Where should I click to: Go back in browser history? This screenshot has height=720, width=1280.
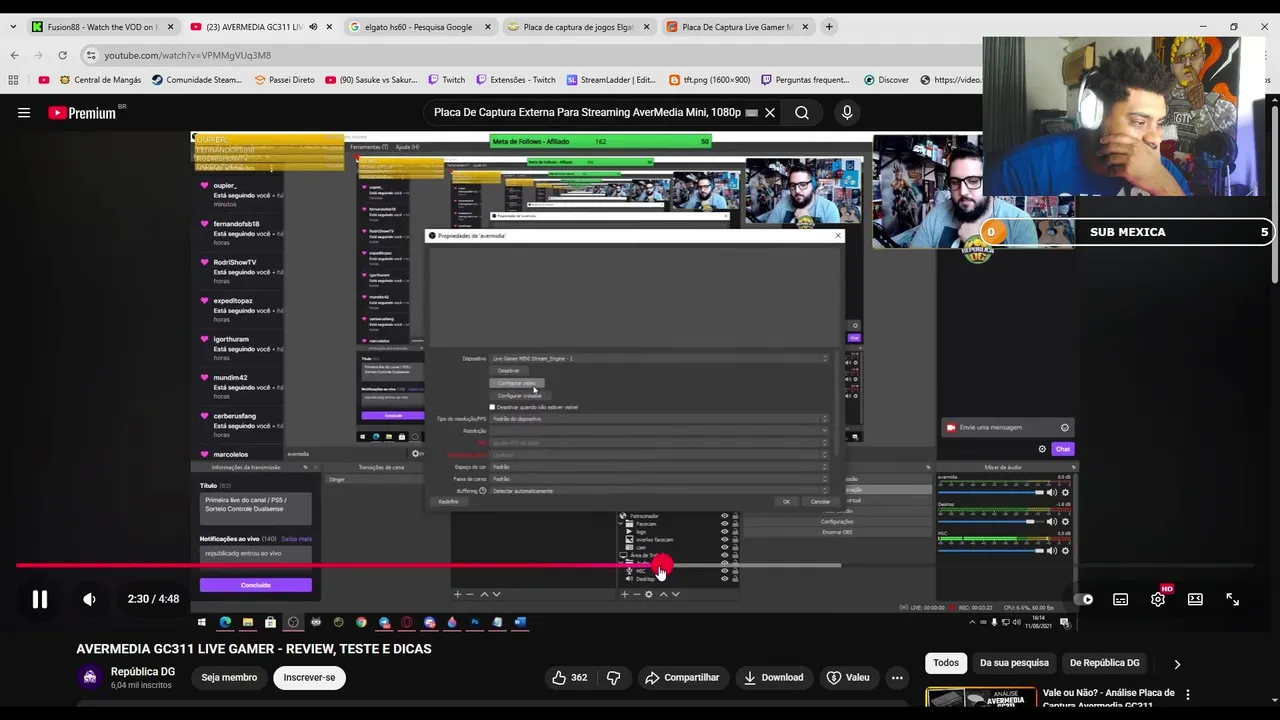point(14,55)
